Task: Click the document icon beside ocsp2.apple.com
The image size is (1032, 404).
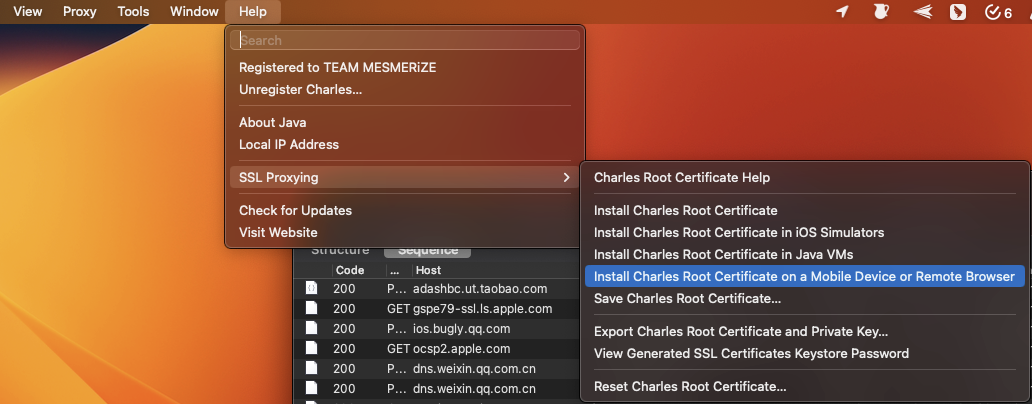Action: point(311,349)
